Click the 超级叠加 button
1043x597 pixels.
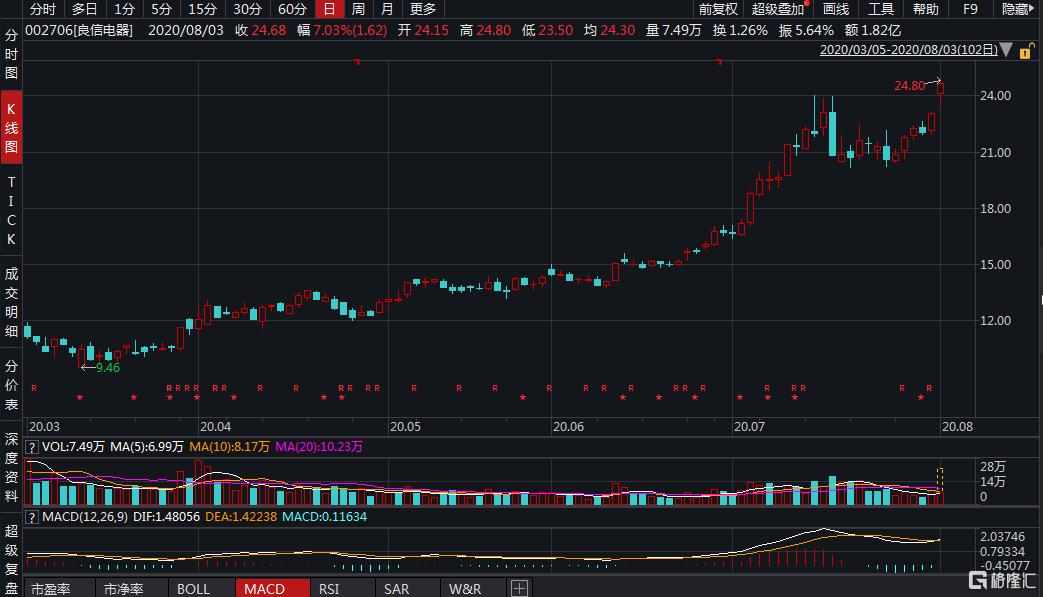778,9
